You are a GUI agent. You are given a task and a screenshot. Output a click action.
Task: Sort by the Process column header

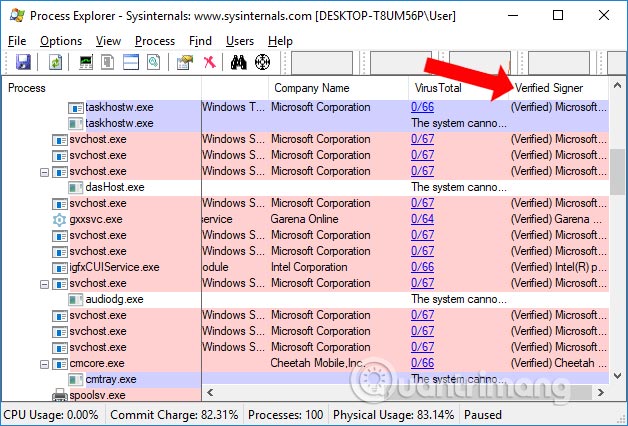[102, 88]
